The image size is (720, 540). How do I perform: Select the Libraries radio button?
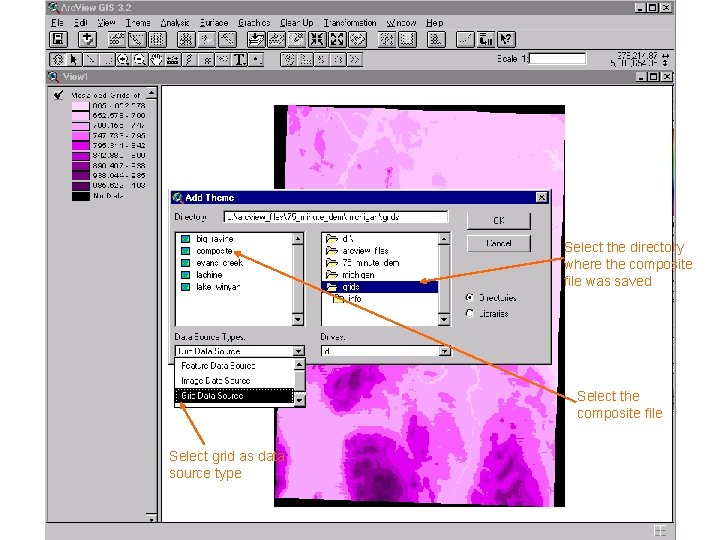tap(470, 314)
